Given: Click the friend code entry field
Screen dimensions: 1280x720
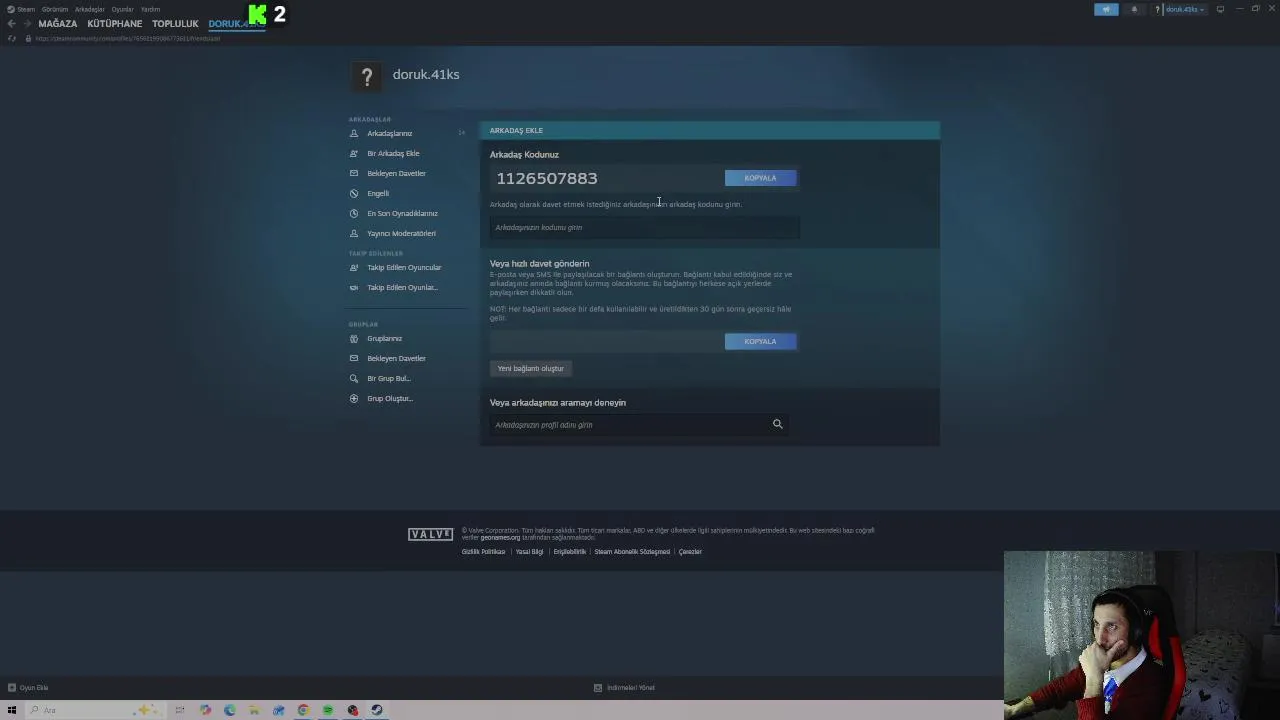Looking at the screenshot, I should pos(644,227).
